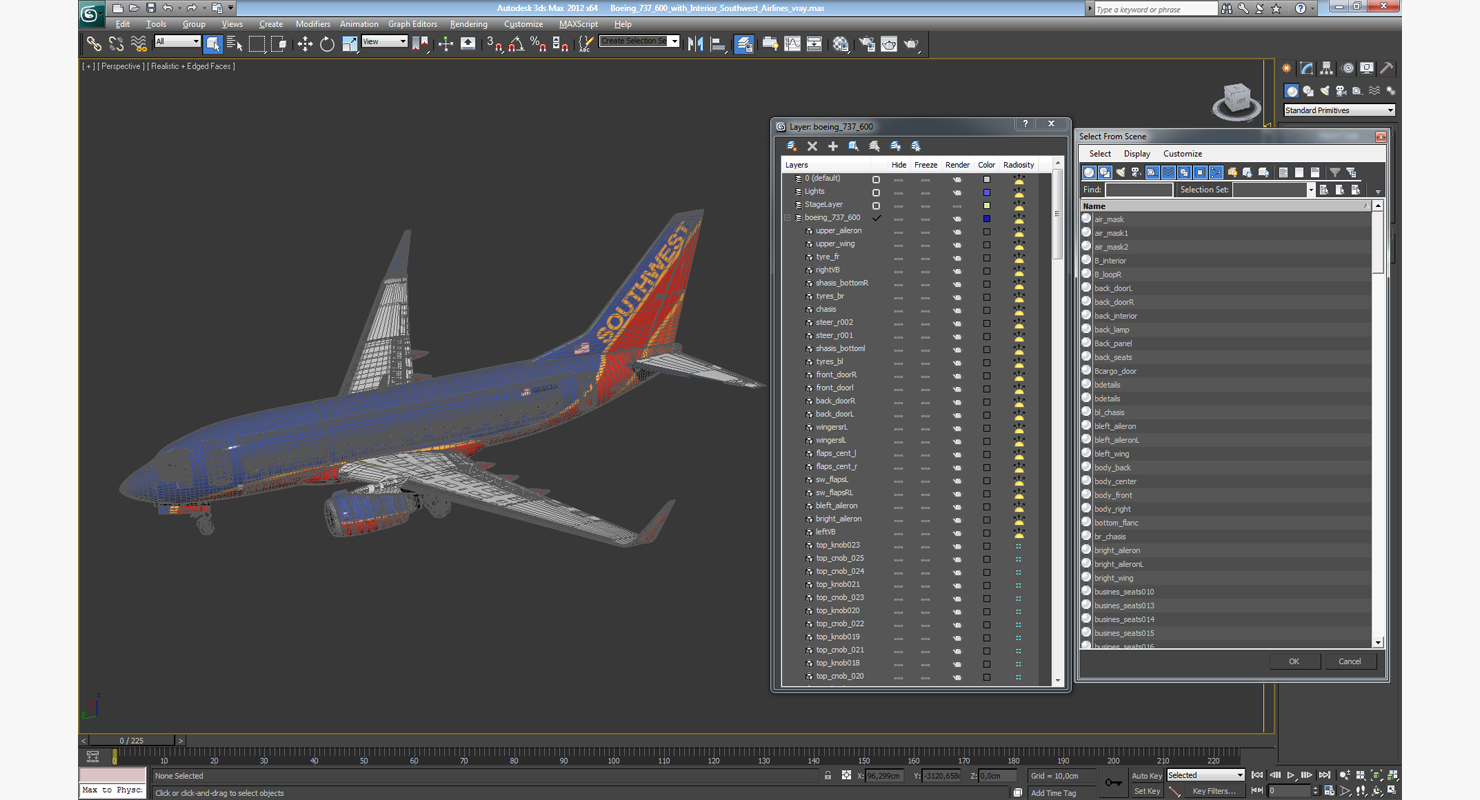Click the Realistic + Edged Faces viewport label
The height and width of the screenshot is (800, 1480).
[192, 66]
